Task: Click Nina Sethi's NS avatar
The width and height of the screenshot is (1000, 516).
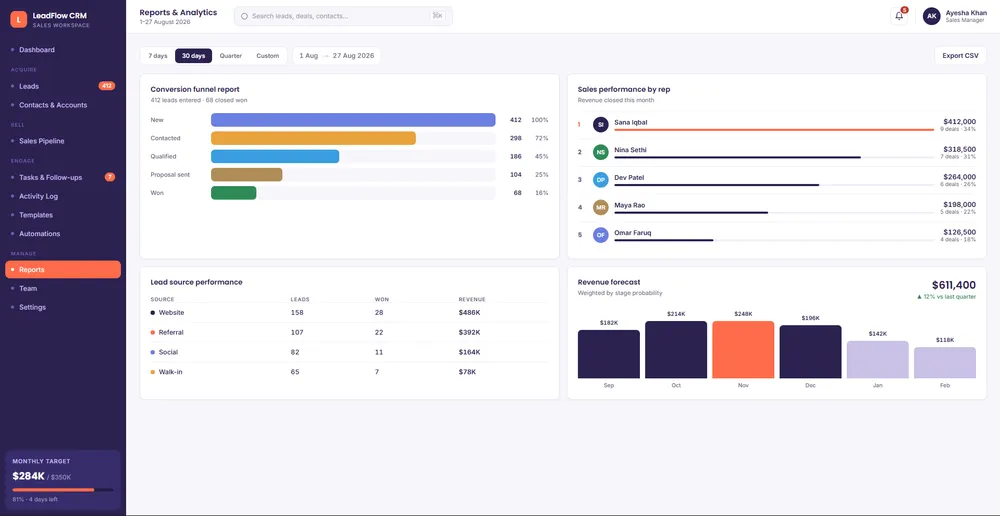Action: pos(600,152)
